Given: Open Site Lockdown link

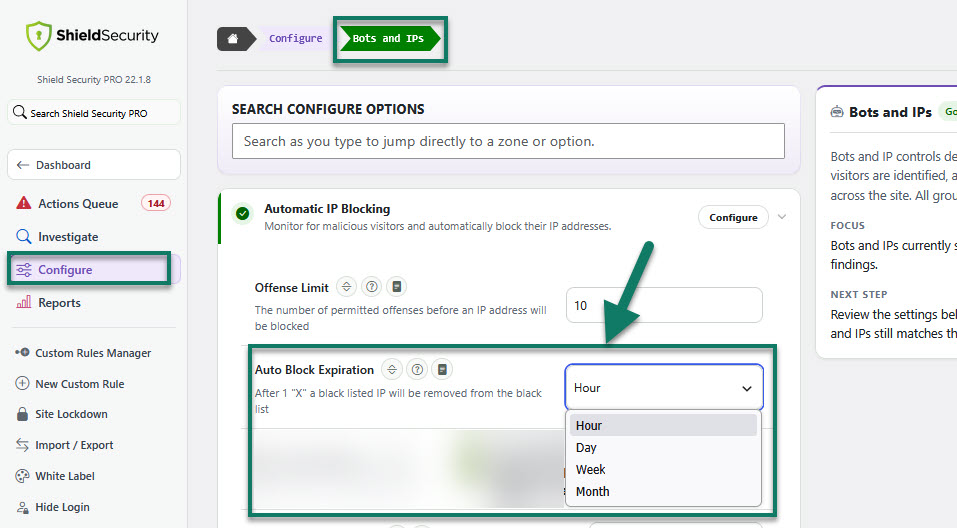Looking at the screenshot, I should point(71,414).
